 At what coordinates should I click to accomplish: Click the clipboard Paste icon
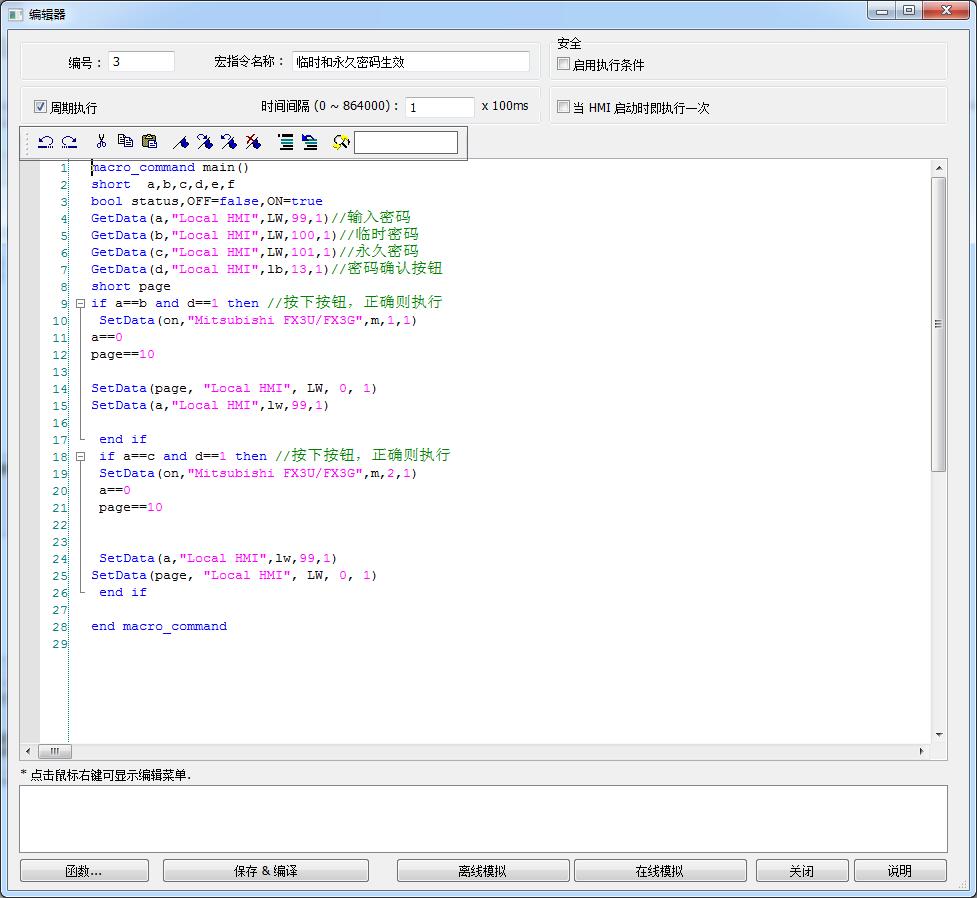(x=150, y=142)
